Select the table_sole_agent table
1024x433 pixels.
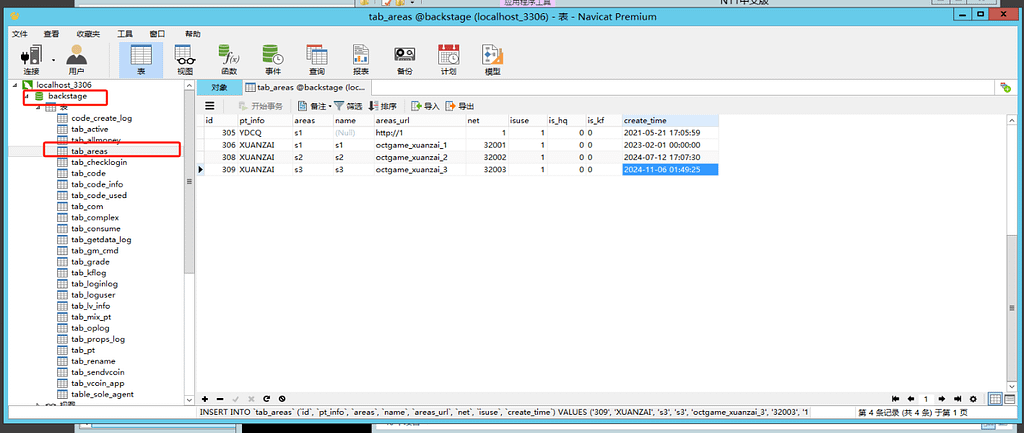(102, 394)
